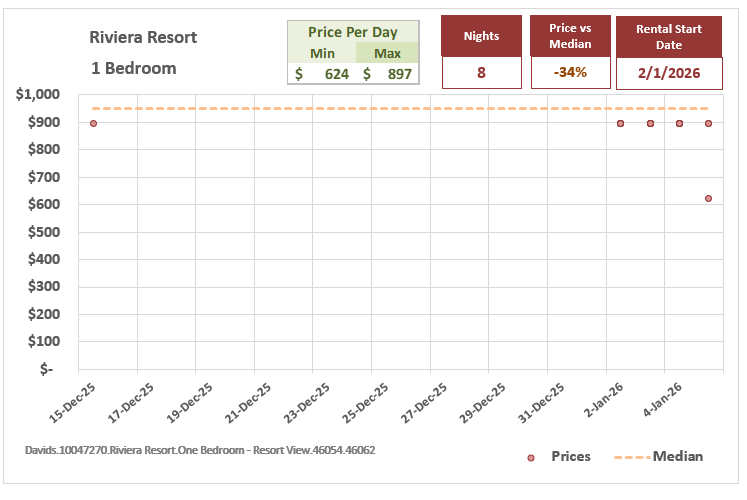Click the 15-Dec-25 price marker near $900
The height and width of the screenshot is (500, 747).
pos(93,123)
